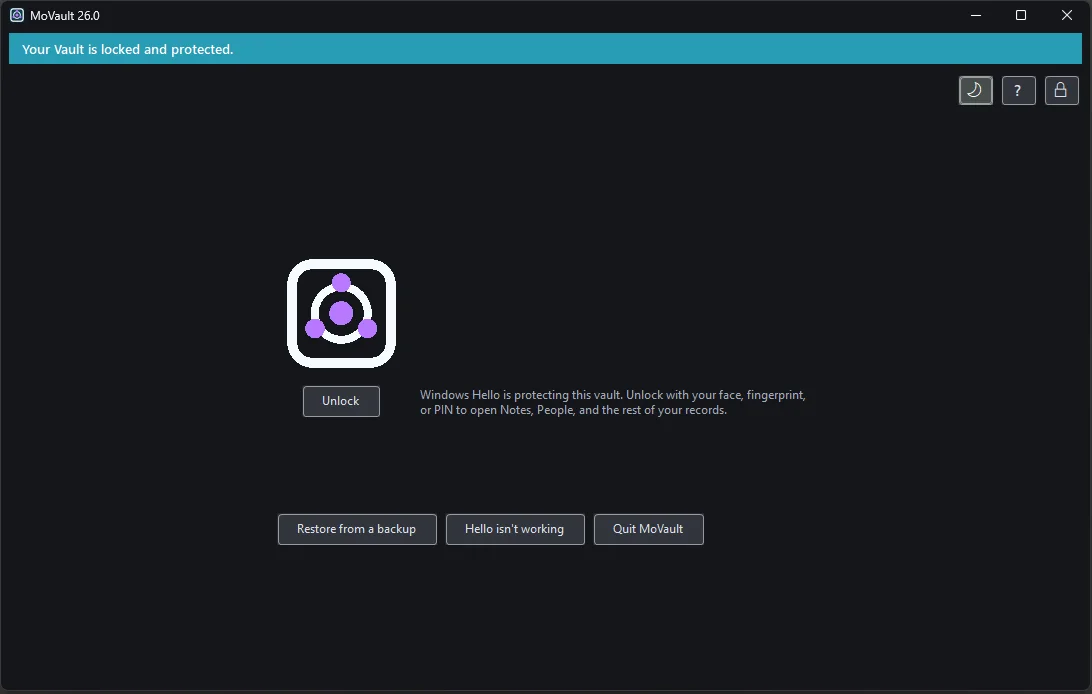Quit MoVault using the button

pyautogui.click(x=648, y=529)
